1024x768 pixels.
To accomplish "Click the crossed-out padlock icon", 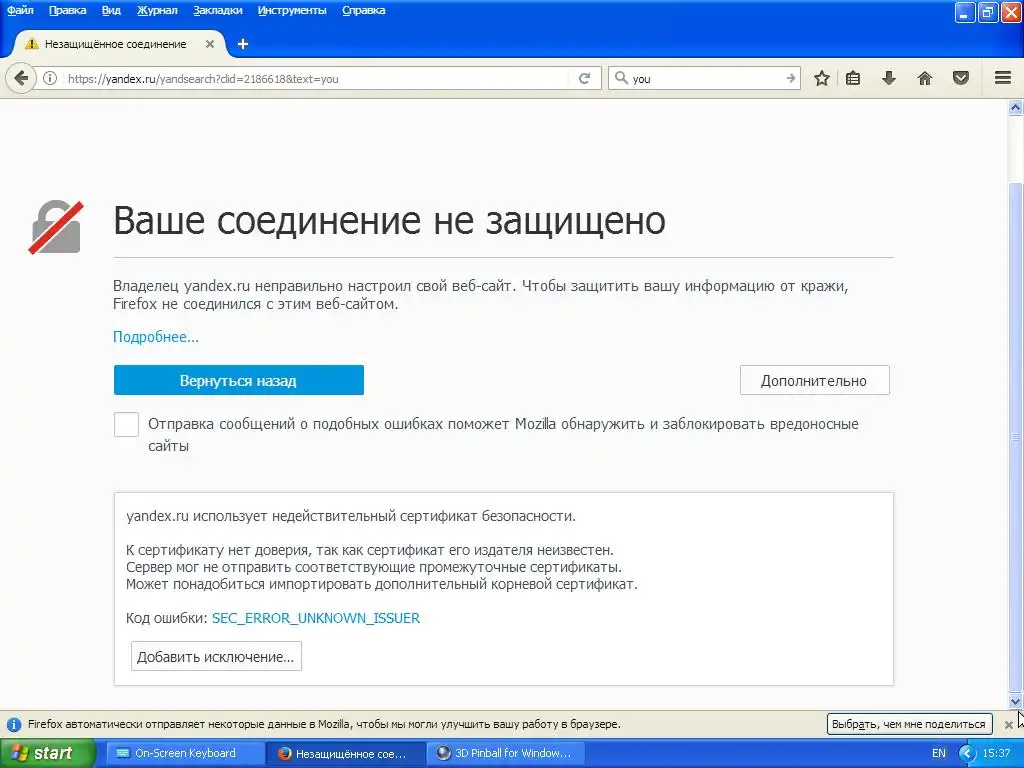I will click(x=56, y=227).
